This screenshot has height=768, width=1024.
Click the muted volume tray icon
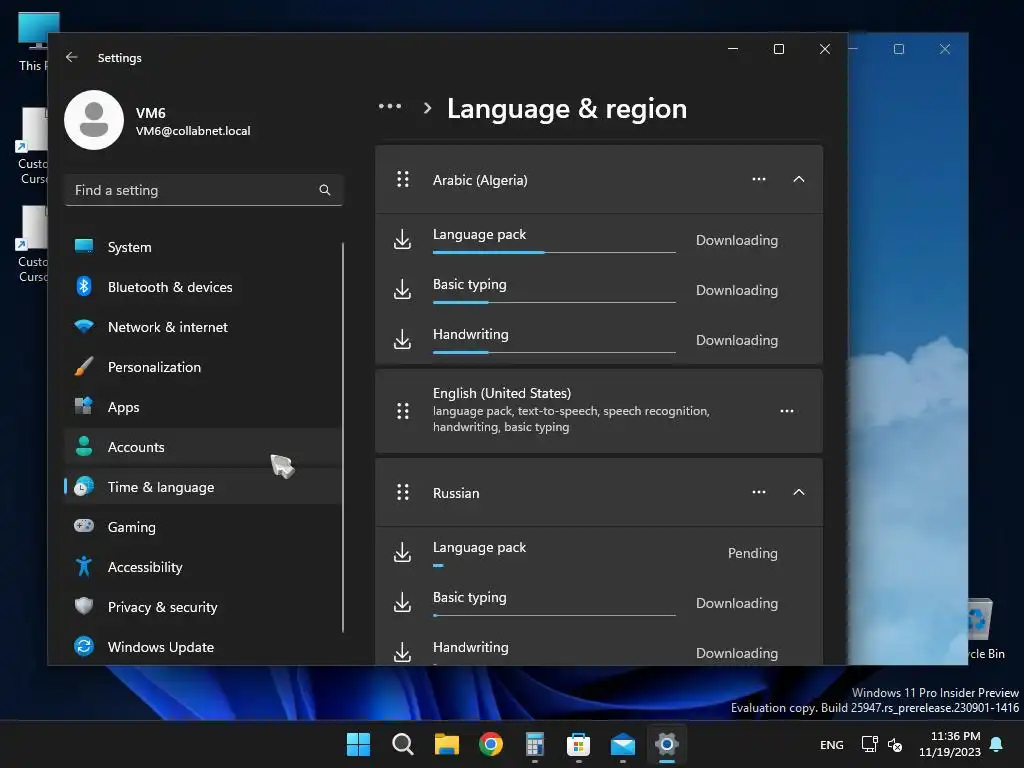point(895,744)
